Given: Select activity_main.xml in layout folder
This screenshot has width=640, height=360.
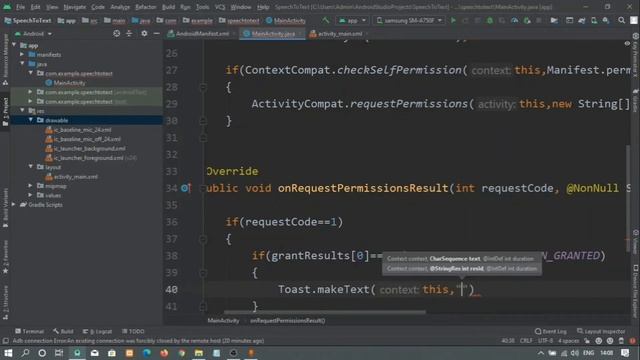Looking at the screenshot, I should (72, 177).
